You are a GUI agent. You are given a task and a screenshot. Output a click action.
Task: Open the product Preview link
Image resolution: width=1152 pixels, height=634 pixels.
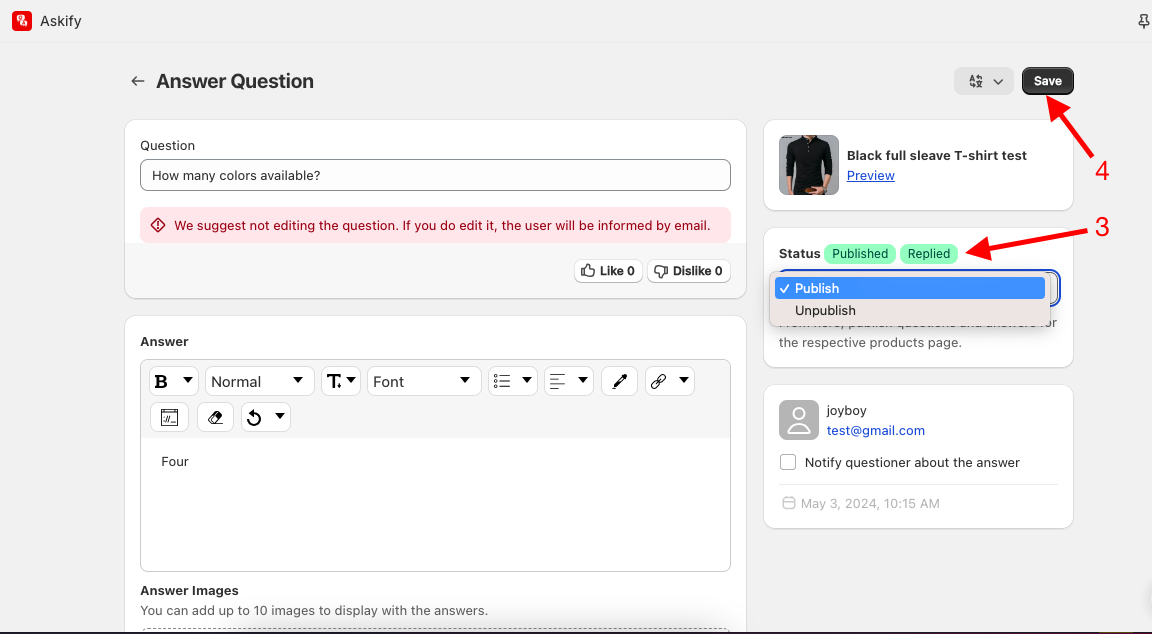point(871,176)
